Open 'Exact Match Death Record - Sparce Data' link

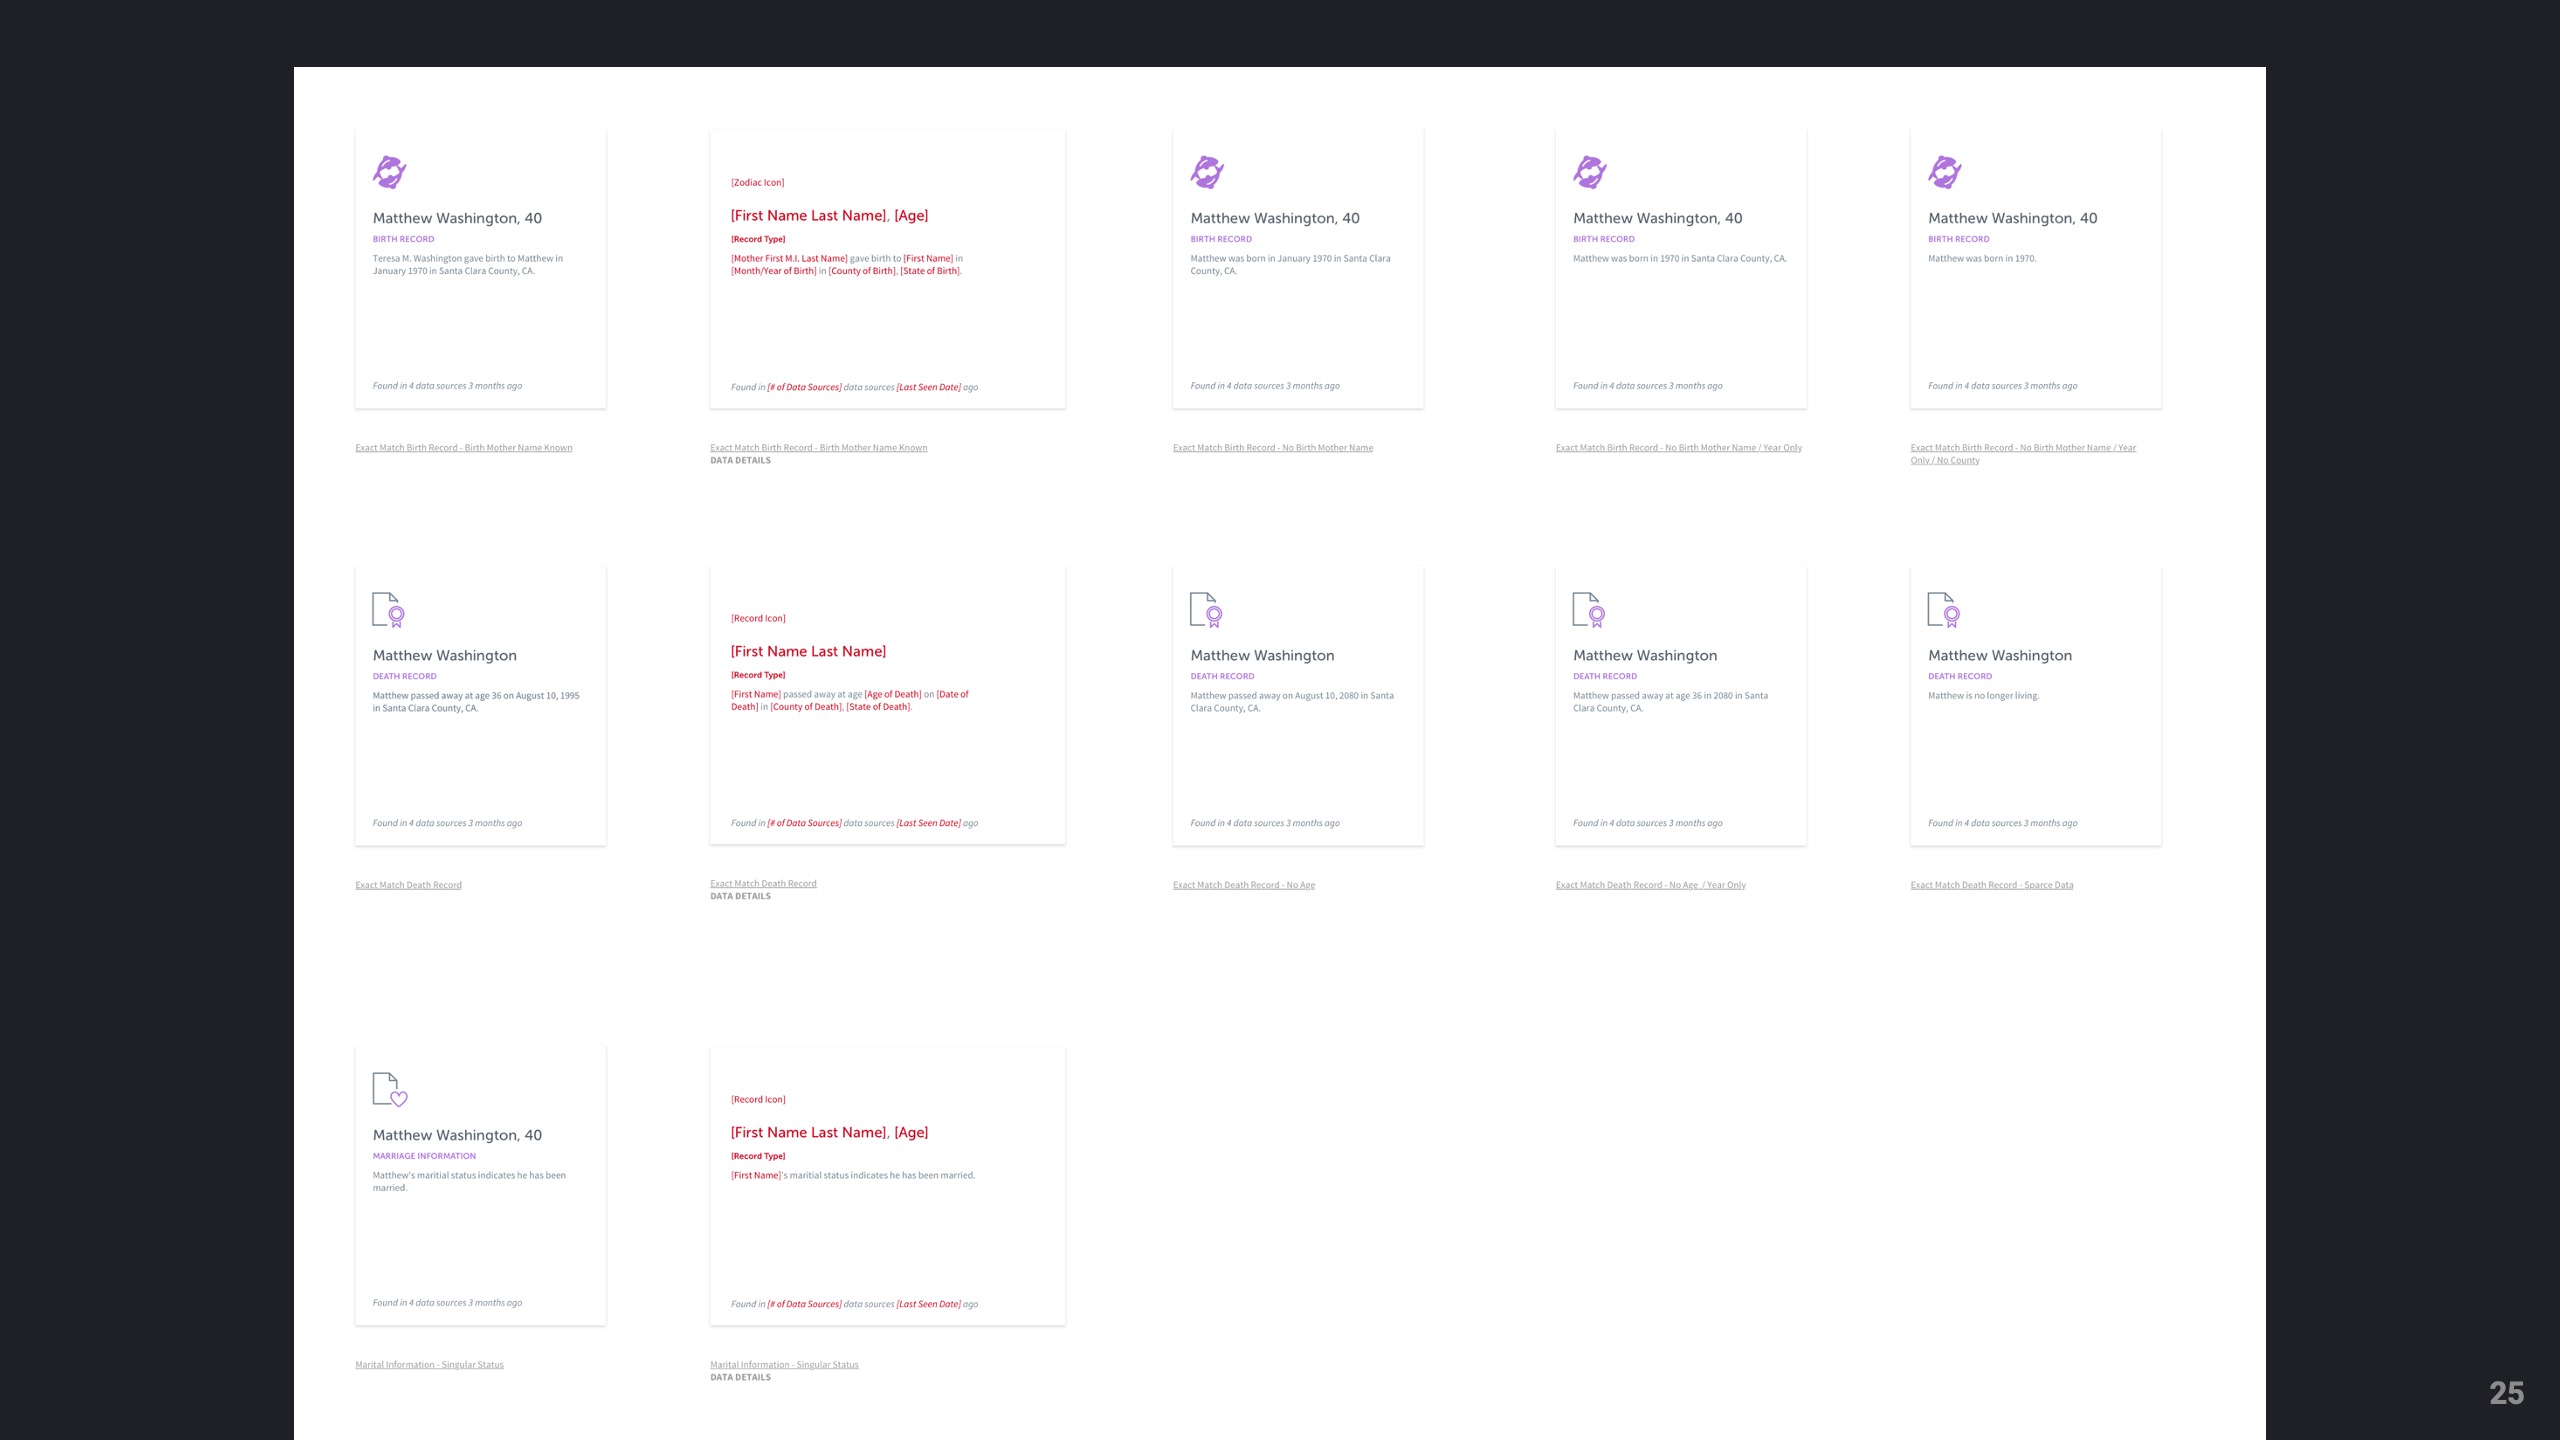point(1991,885)
